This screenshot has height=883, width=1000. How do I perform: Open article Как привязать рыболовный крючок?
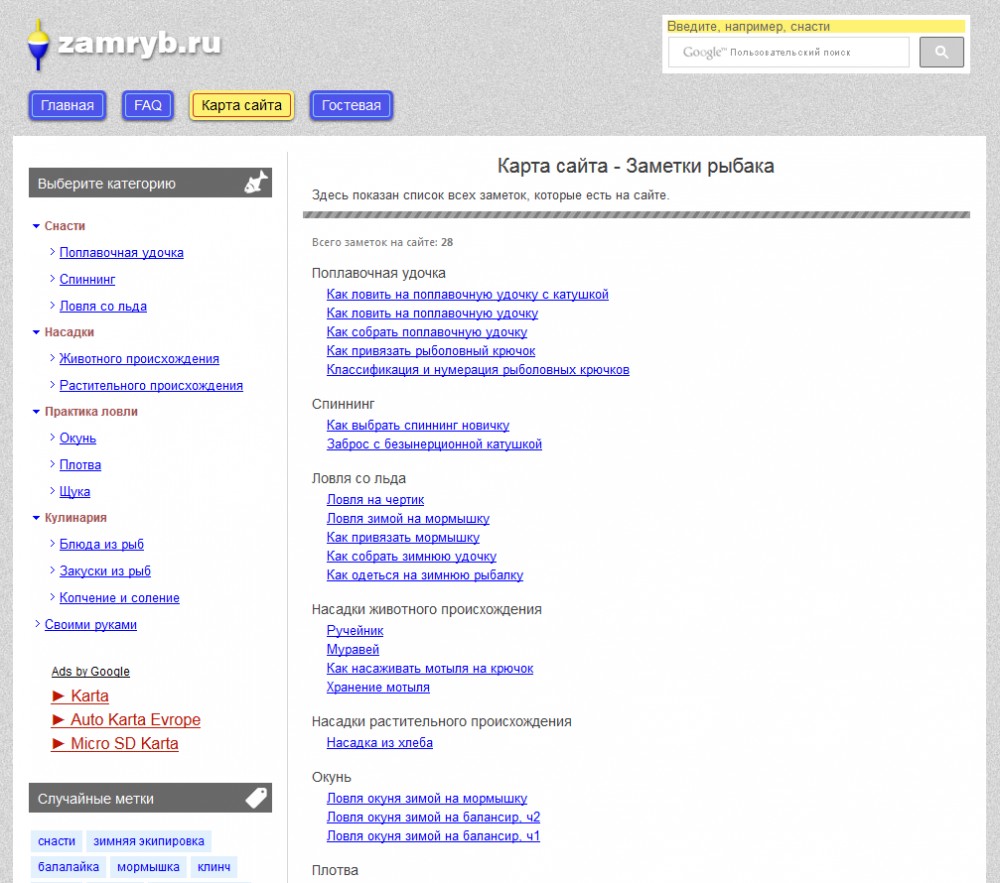click(430, 351)
